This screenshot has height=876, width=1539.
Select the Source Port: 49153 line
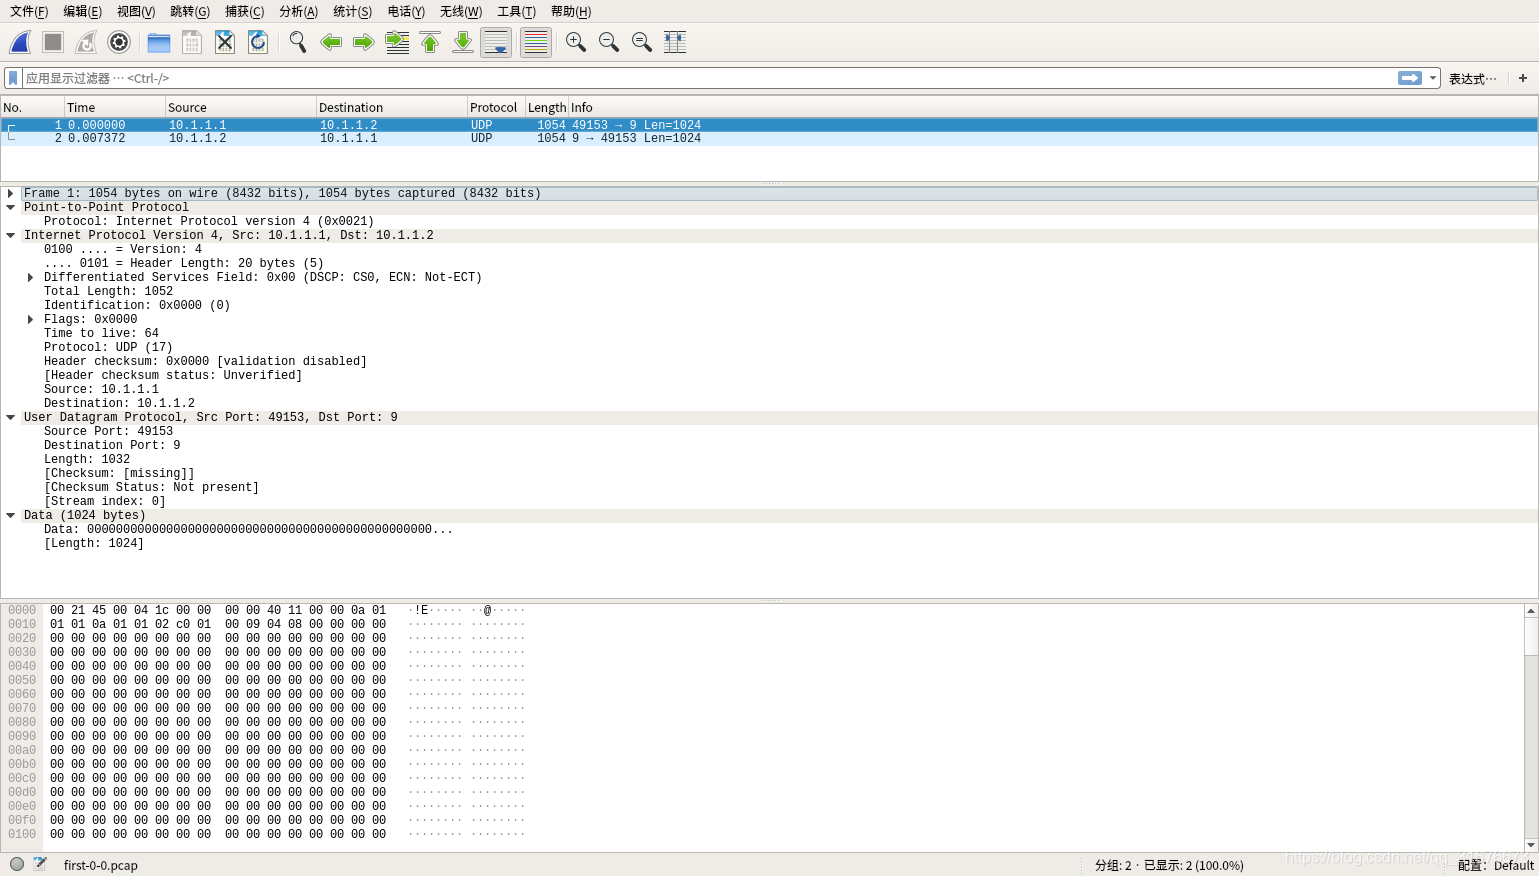[x=108, y=431]
